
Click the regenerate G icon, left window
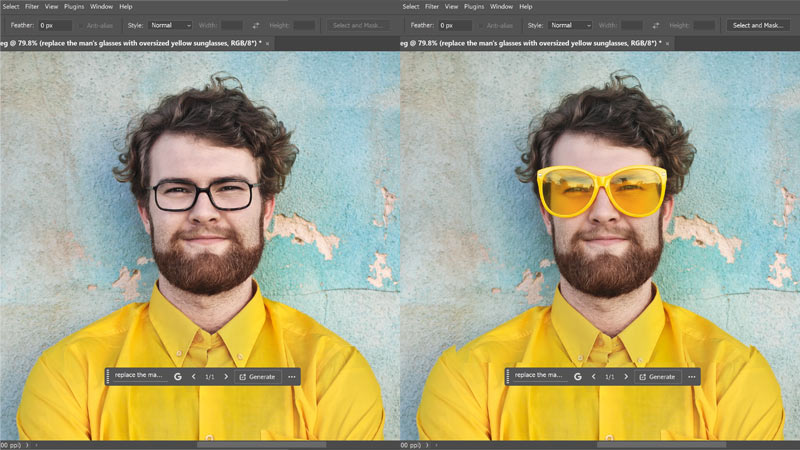178,377
